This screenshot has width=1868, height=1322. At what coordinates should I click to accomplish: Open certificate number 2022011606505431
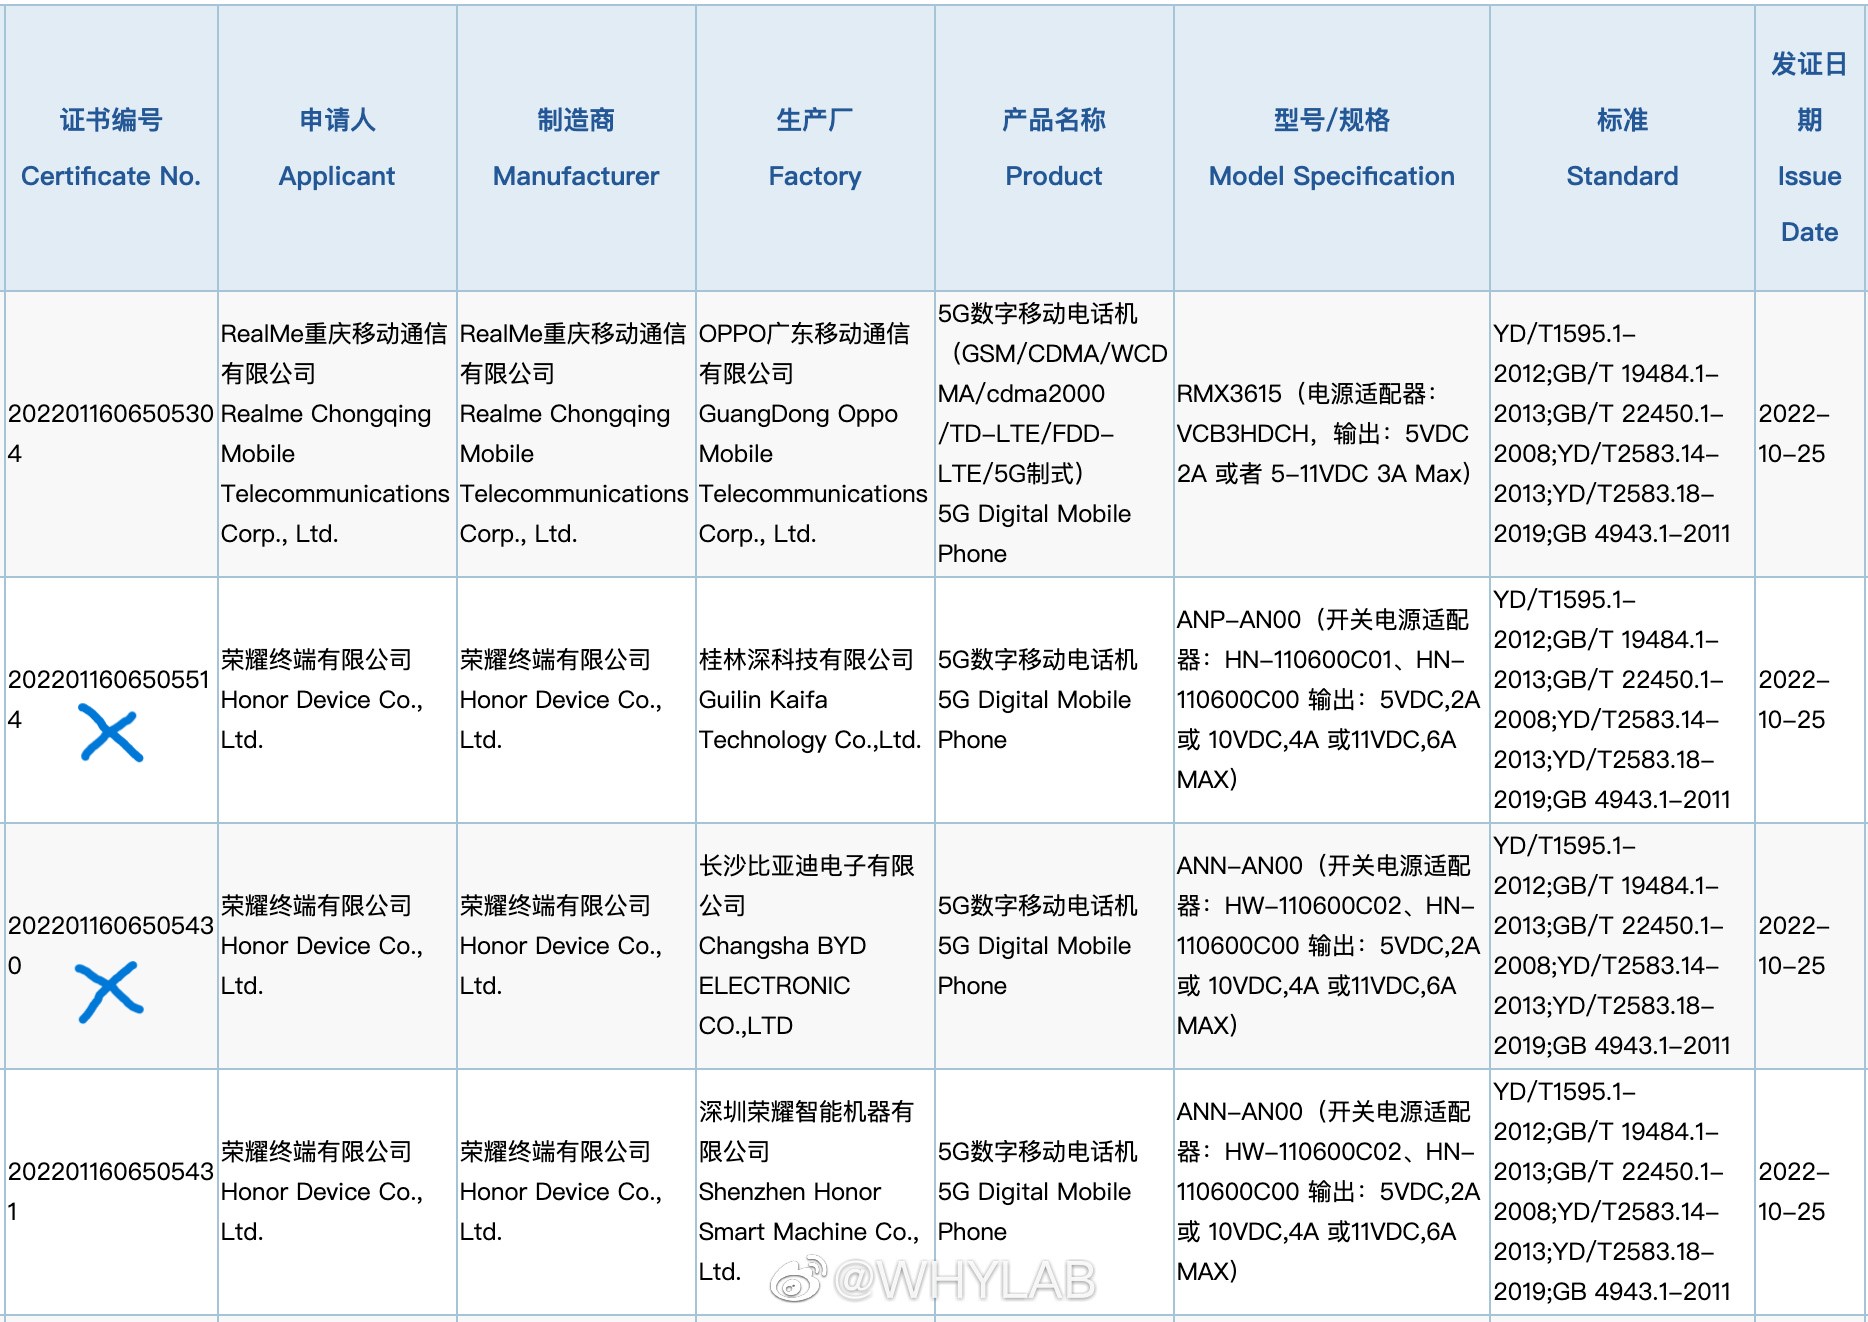point(110,1191)
